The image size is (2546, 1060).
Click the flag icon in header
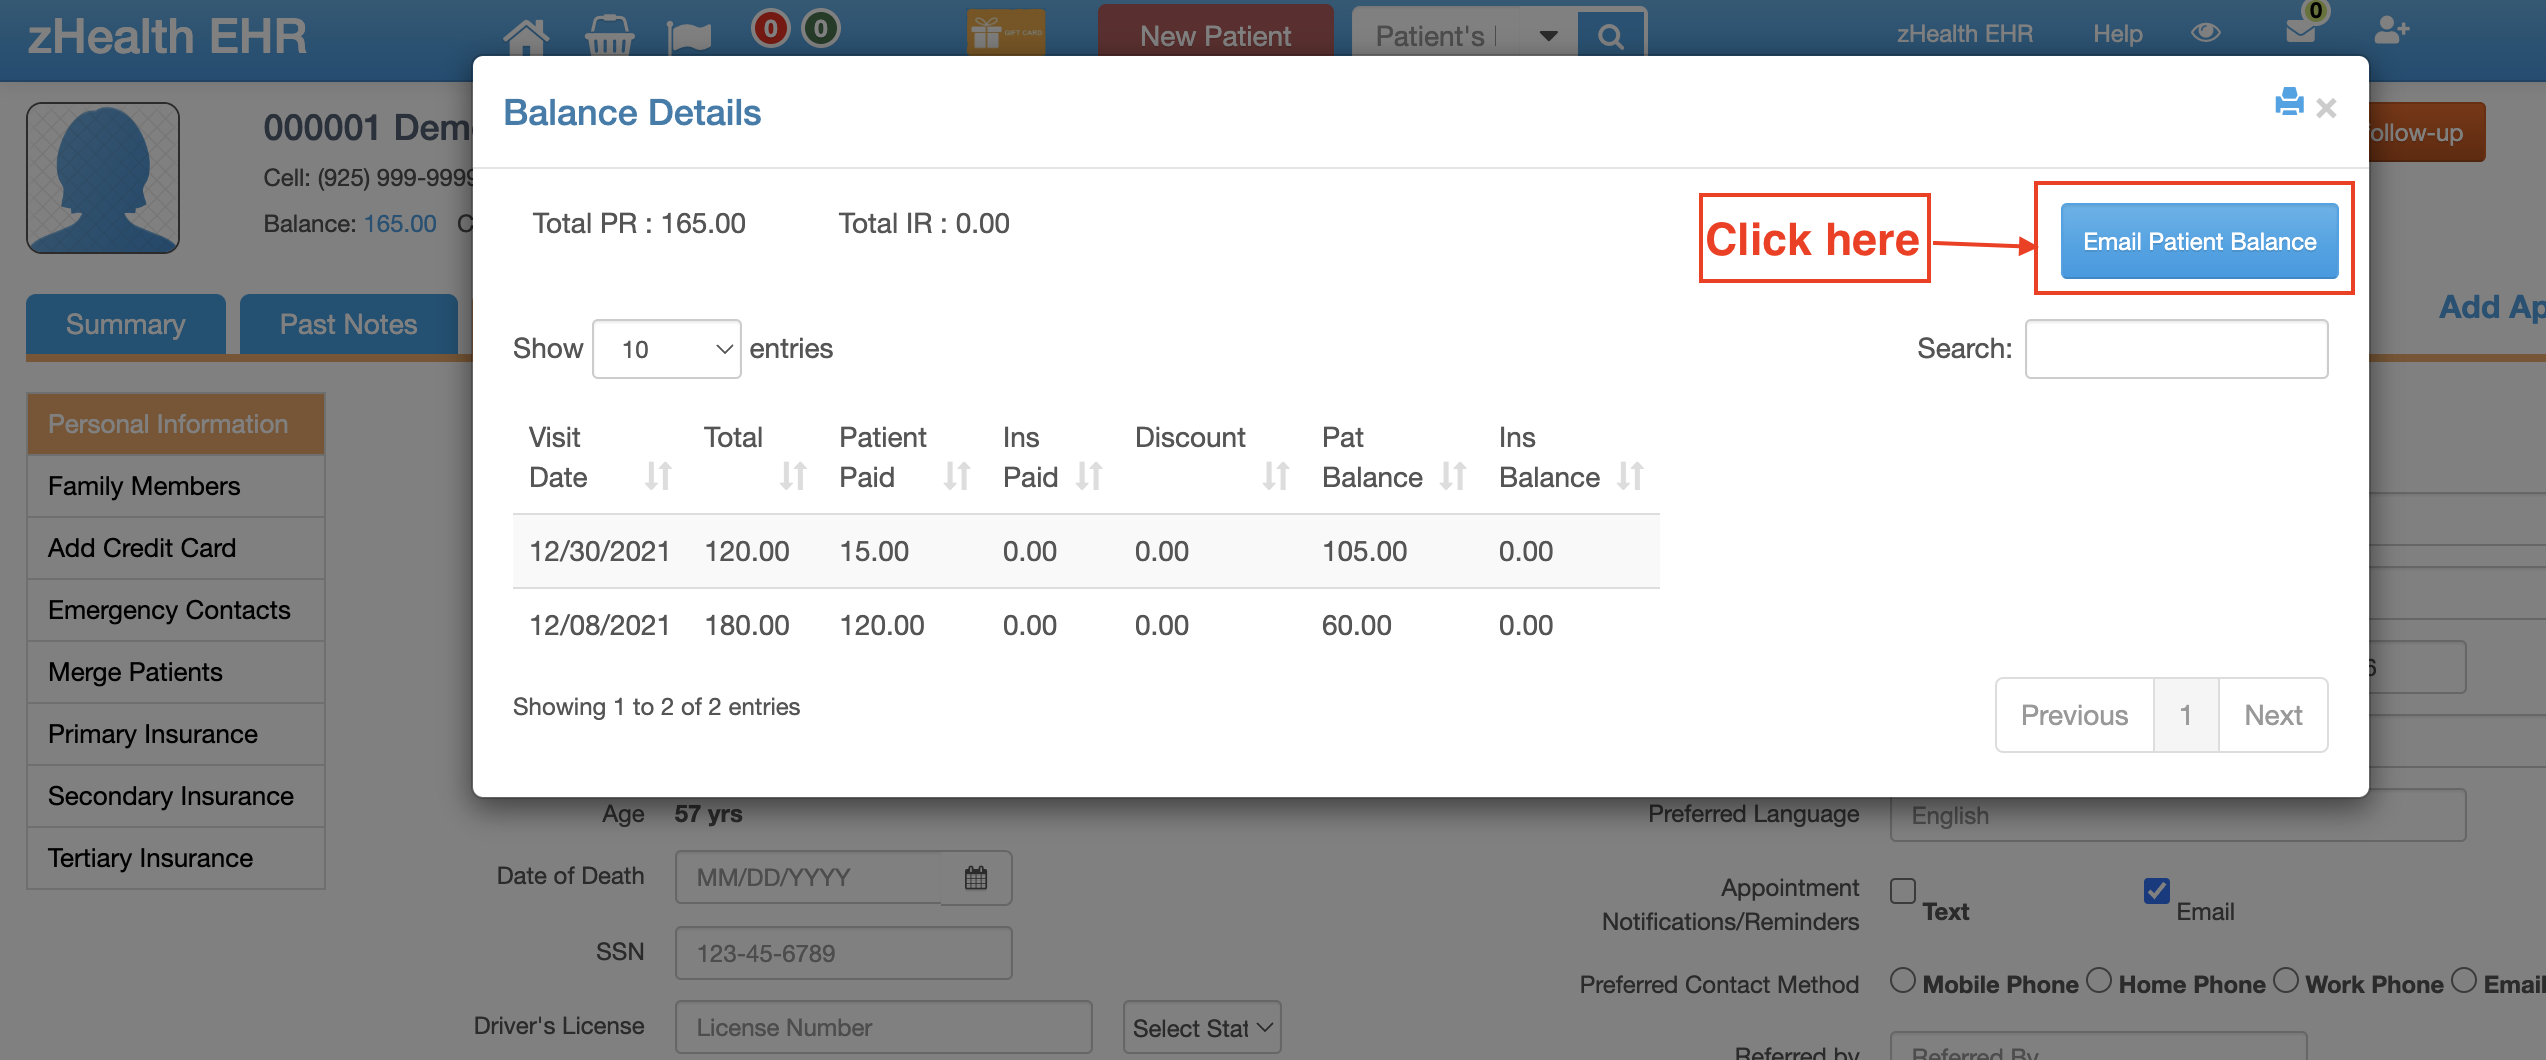point(689,37)
